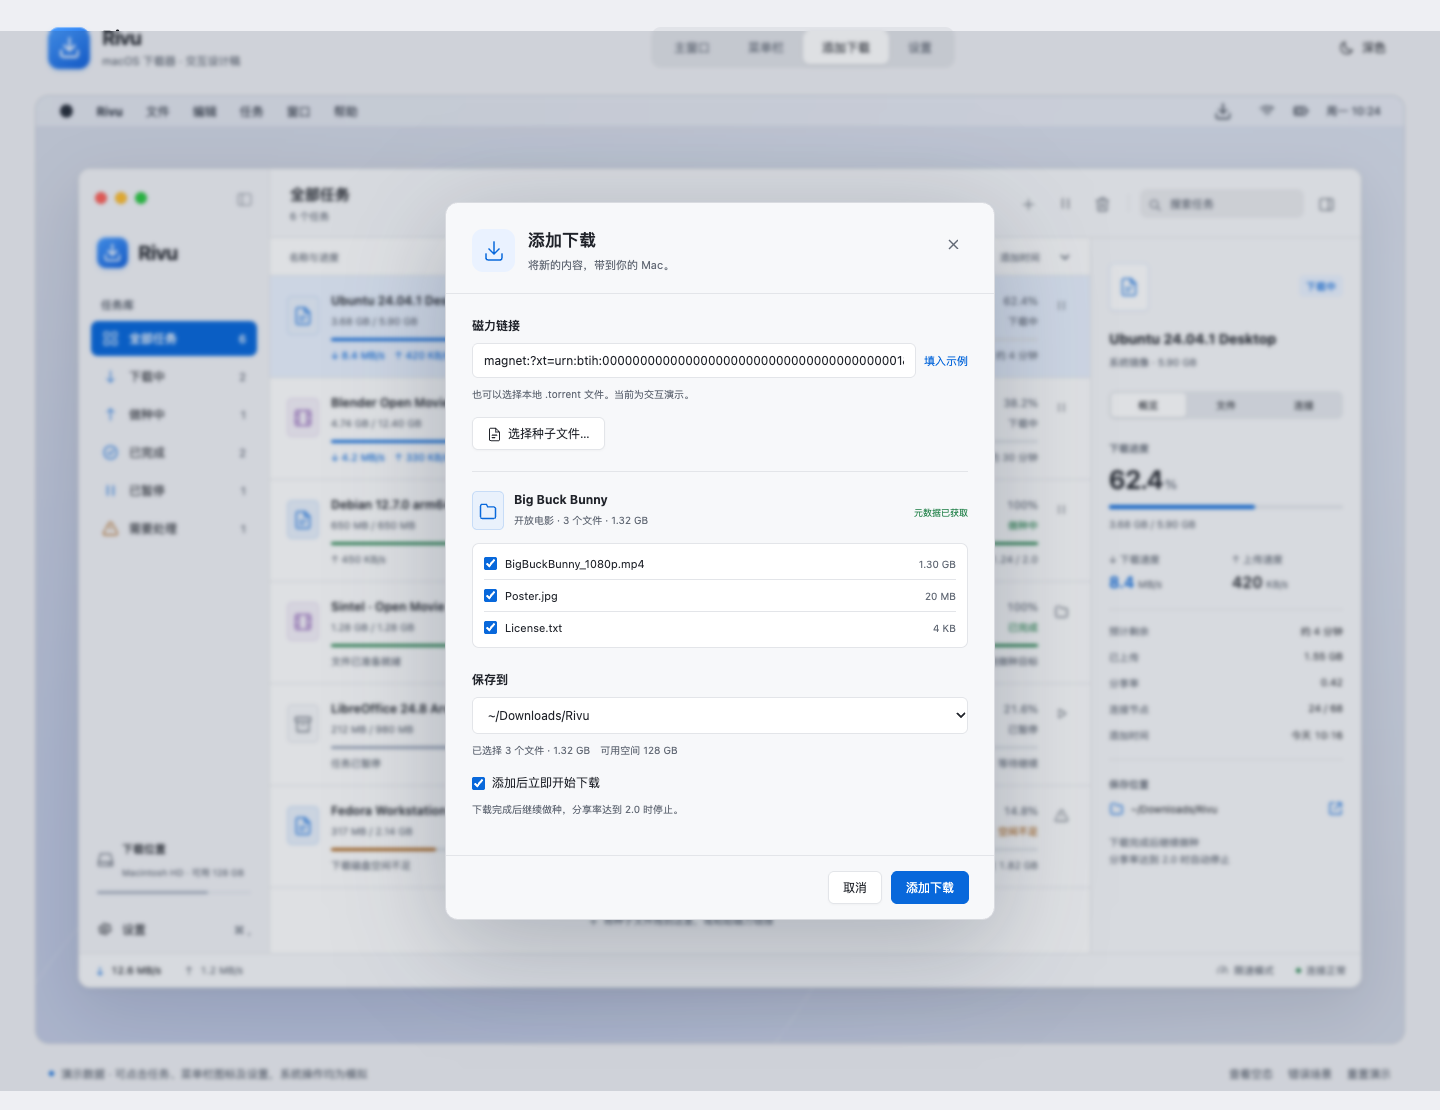Confirm with the blue 添加下载 button

(x=930, y=888)
